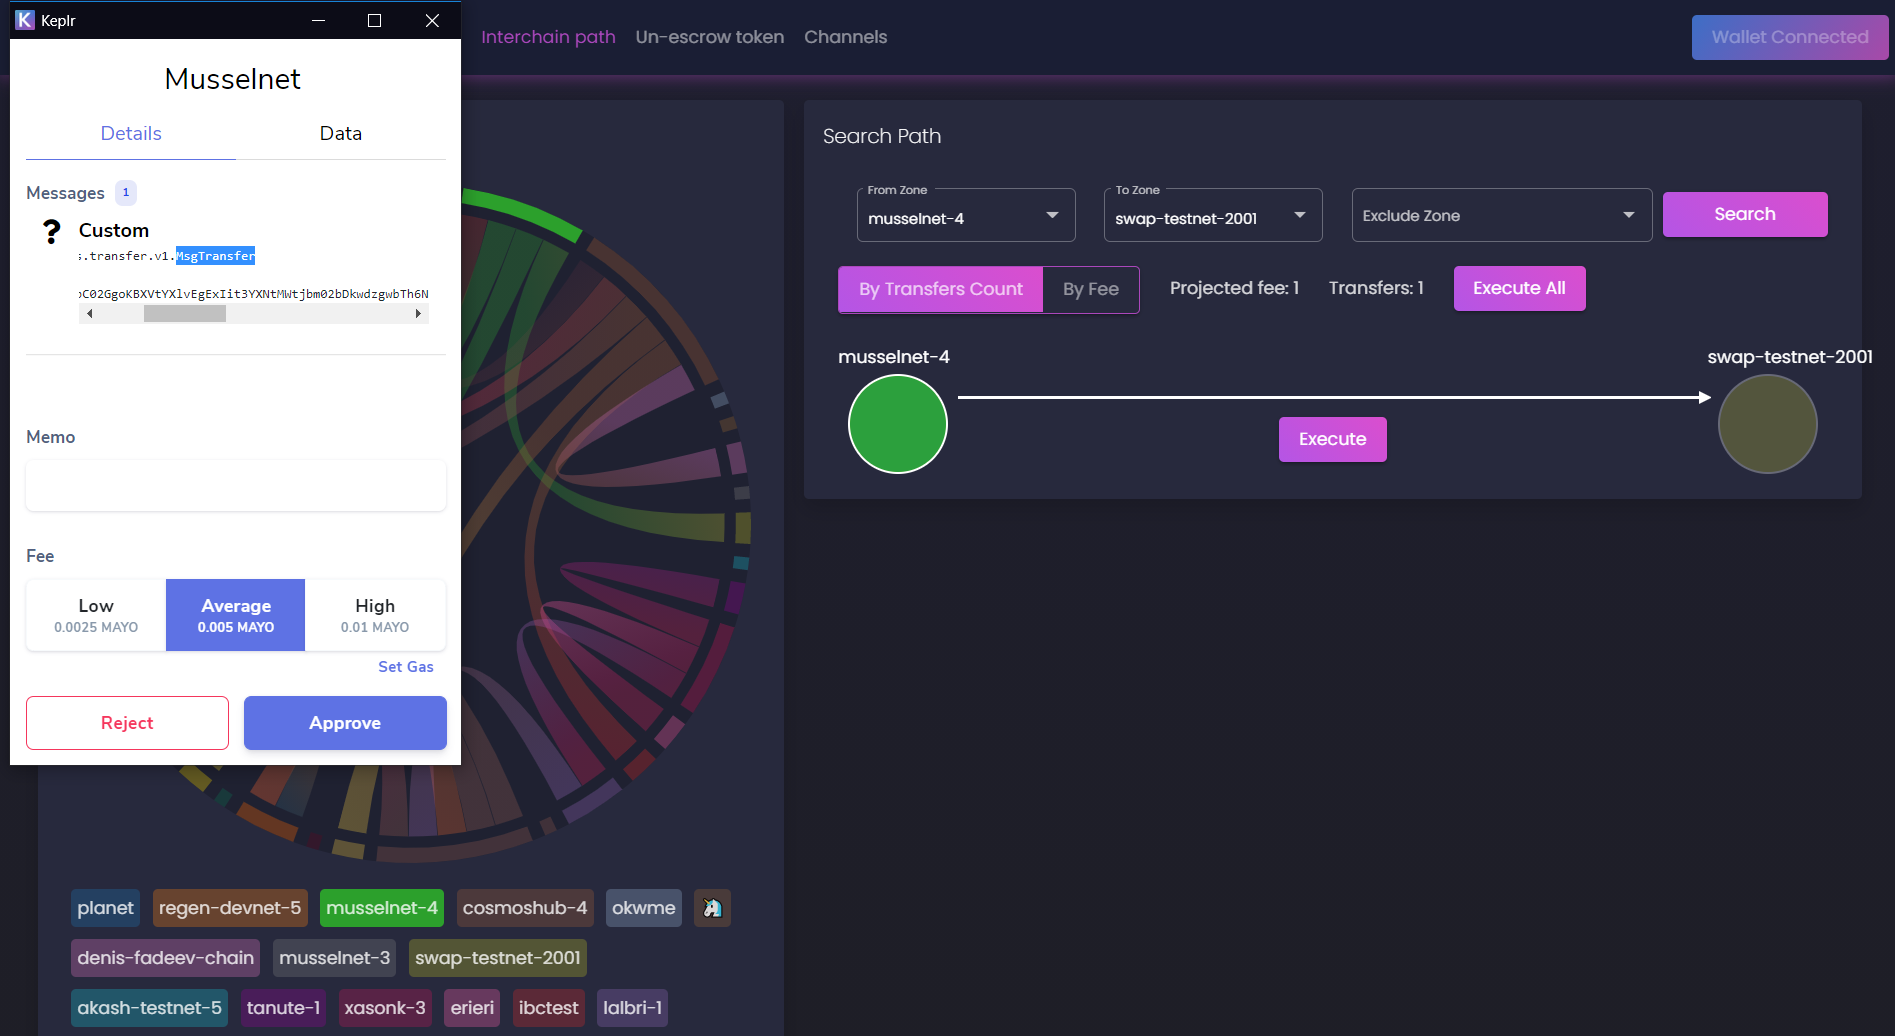
Task: Open the Exclude Zone dropdown
Action: (x=1502, y=216)
